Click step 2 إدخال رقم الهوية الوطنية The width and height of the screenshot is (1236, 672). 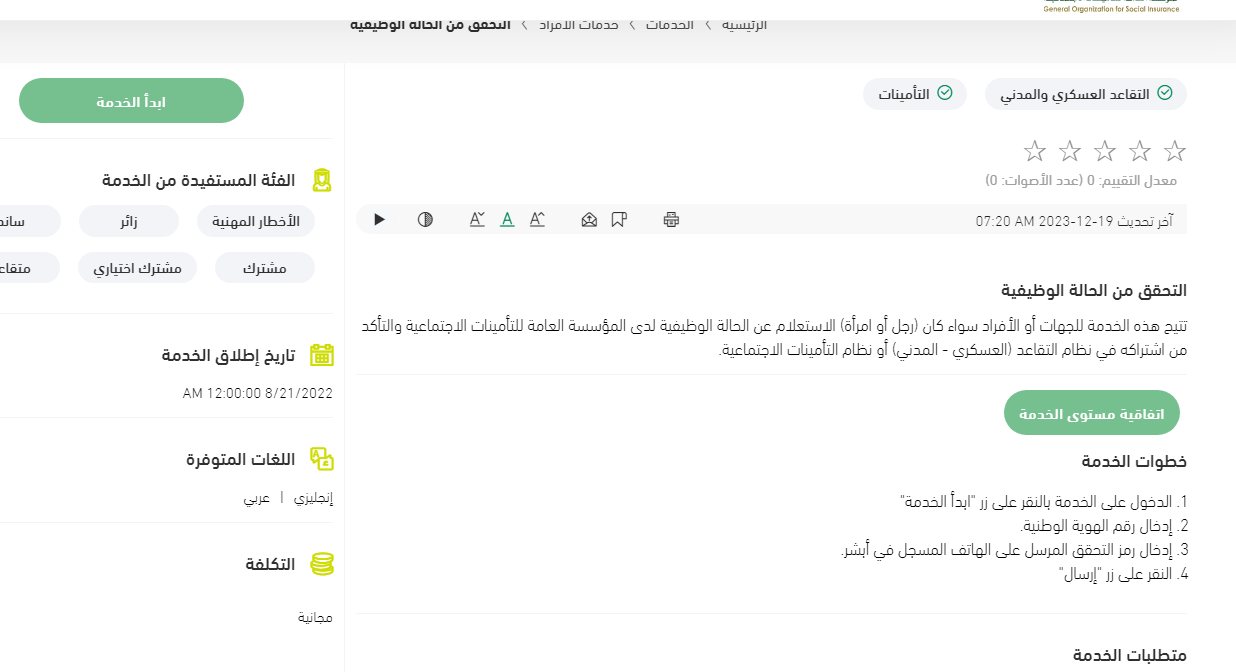pyautogui.click(x=1103, y=526)
